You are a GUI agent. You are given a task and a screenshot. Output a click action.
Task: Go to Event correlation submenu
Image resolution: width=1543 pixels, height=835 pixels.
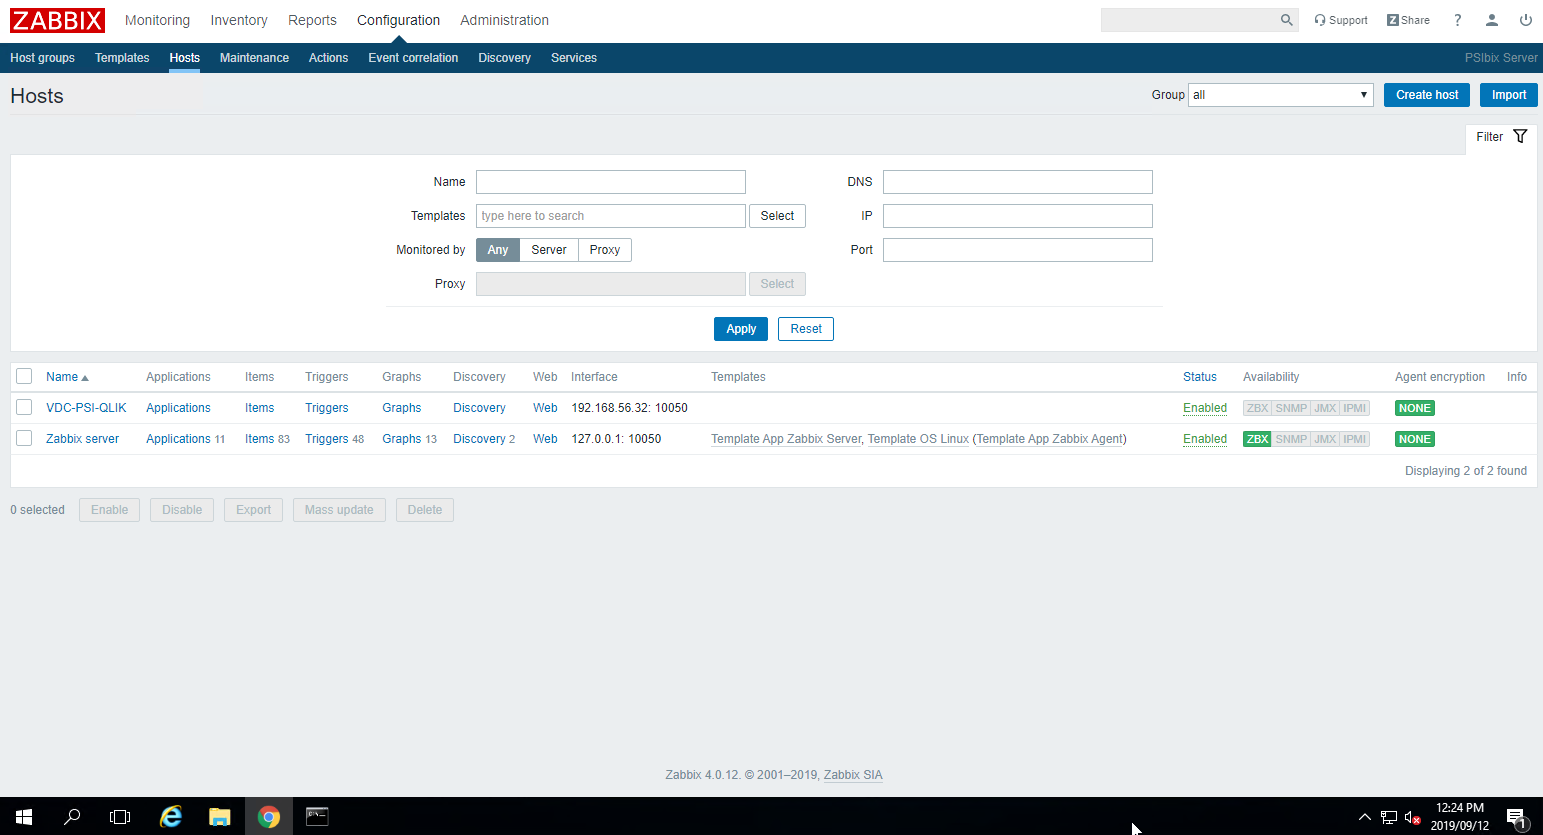413,58
